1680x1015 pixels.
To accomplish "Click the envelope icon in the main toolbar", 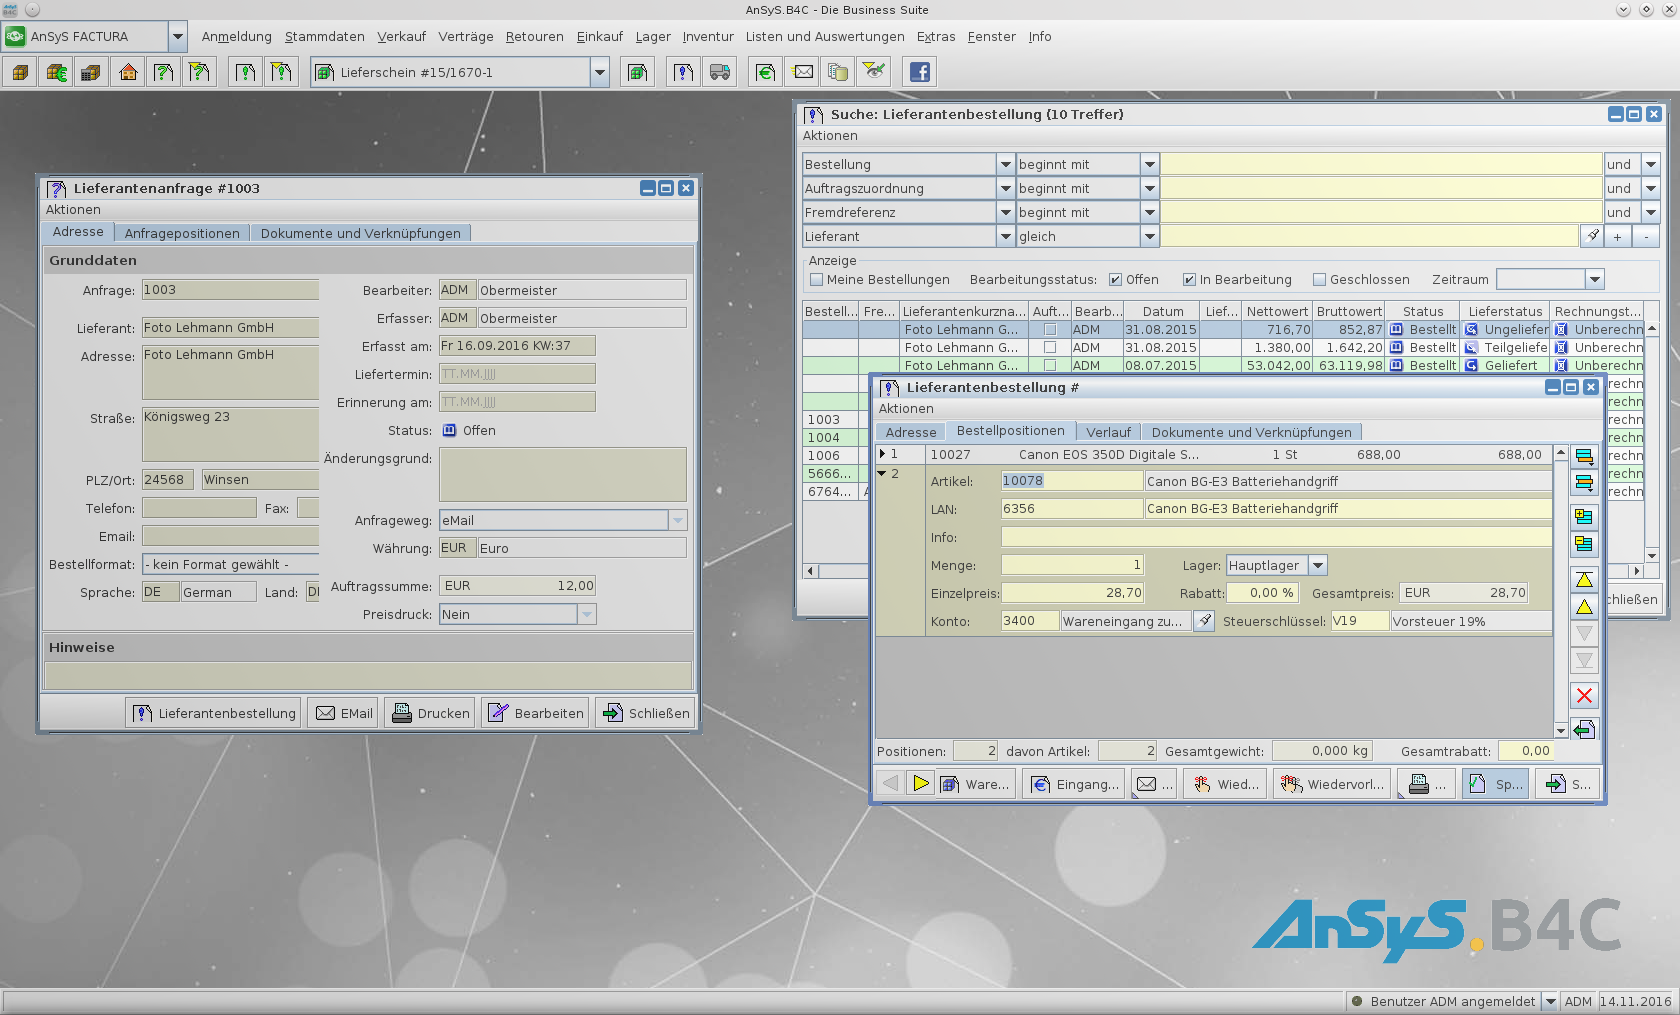I will click(x=803, y=72).
